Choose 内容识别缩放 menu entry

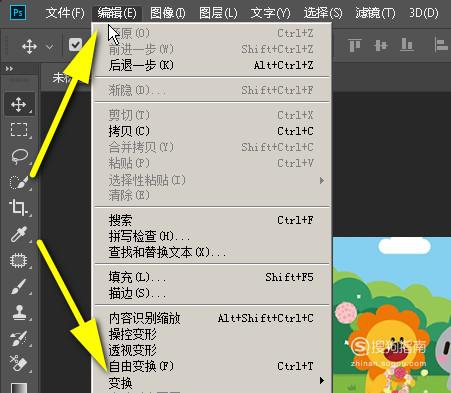point(212,318)
